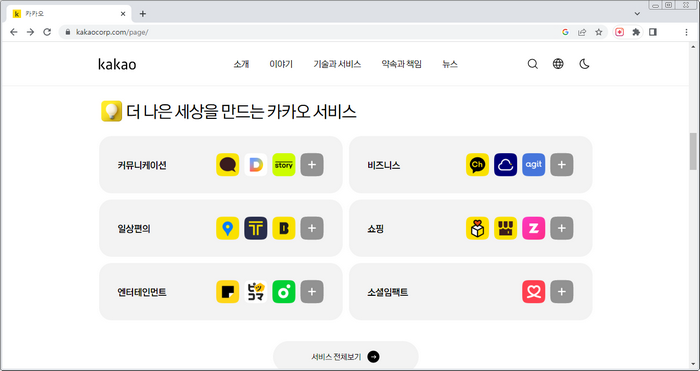Open the 뉴스 navigation menu
700x371 pixels.
coord(450,64)
